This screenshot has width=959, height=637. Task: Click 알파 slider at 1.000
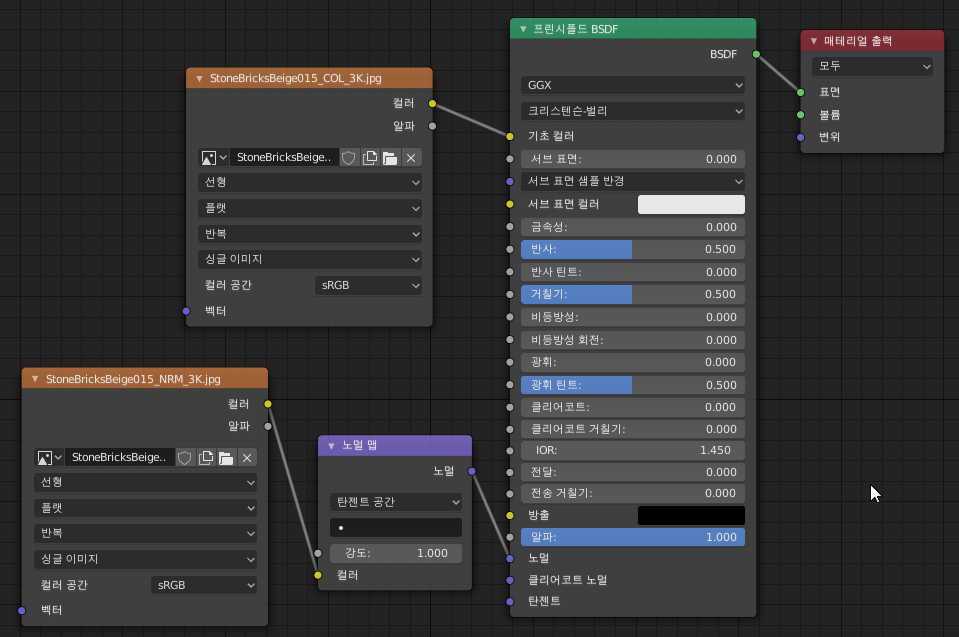633,537
